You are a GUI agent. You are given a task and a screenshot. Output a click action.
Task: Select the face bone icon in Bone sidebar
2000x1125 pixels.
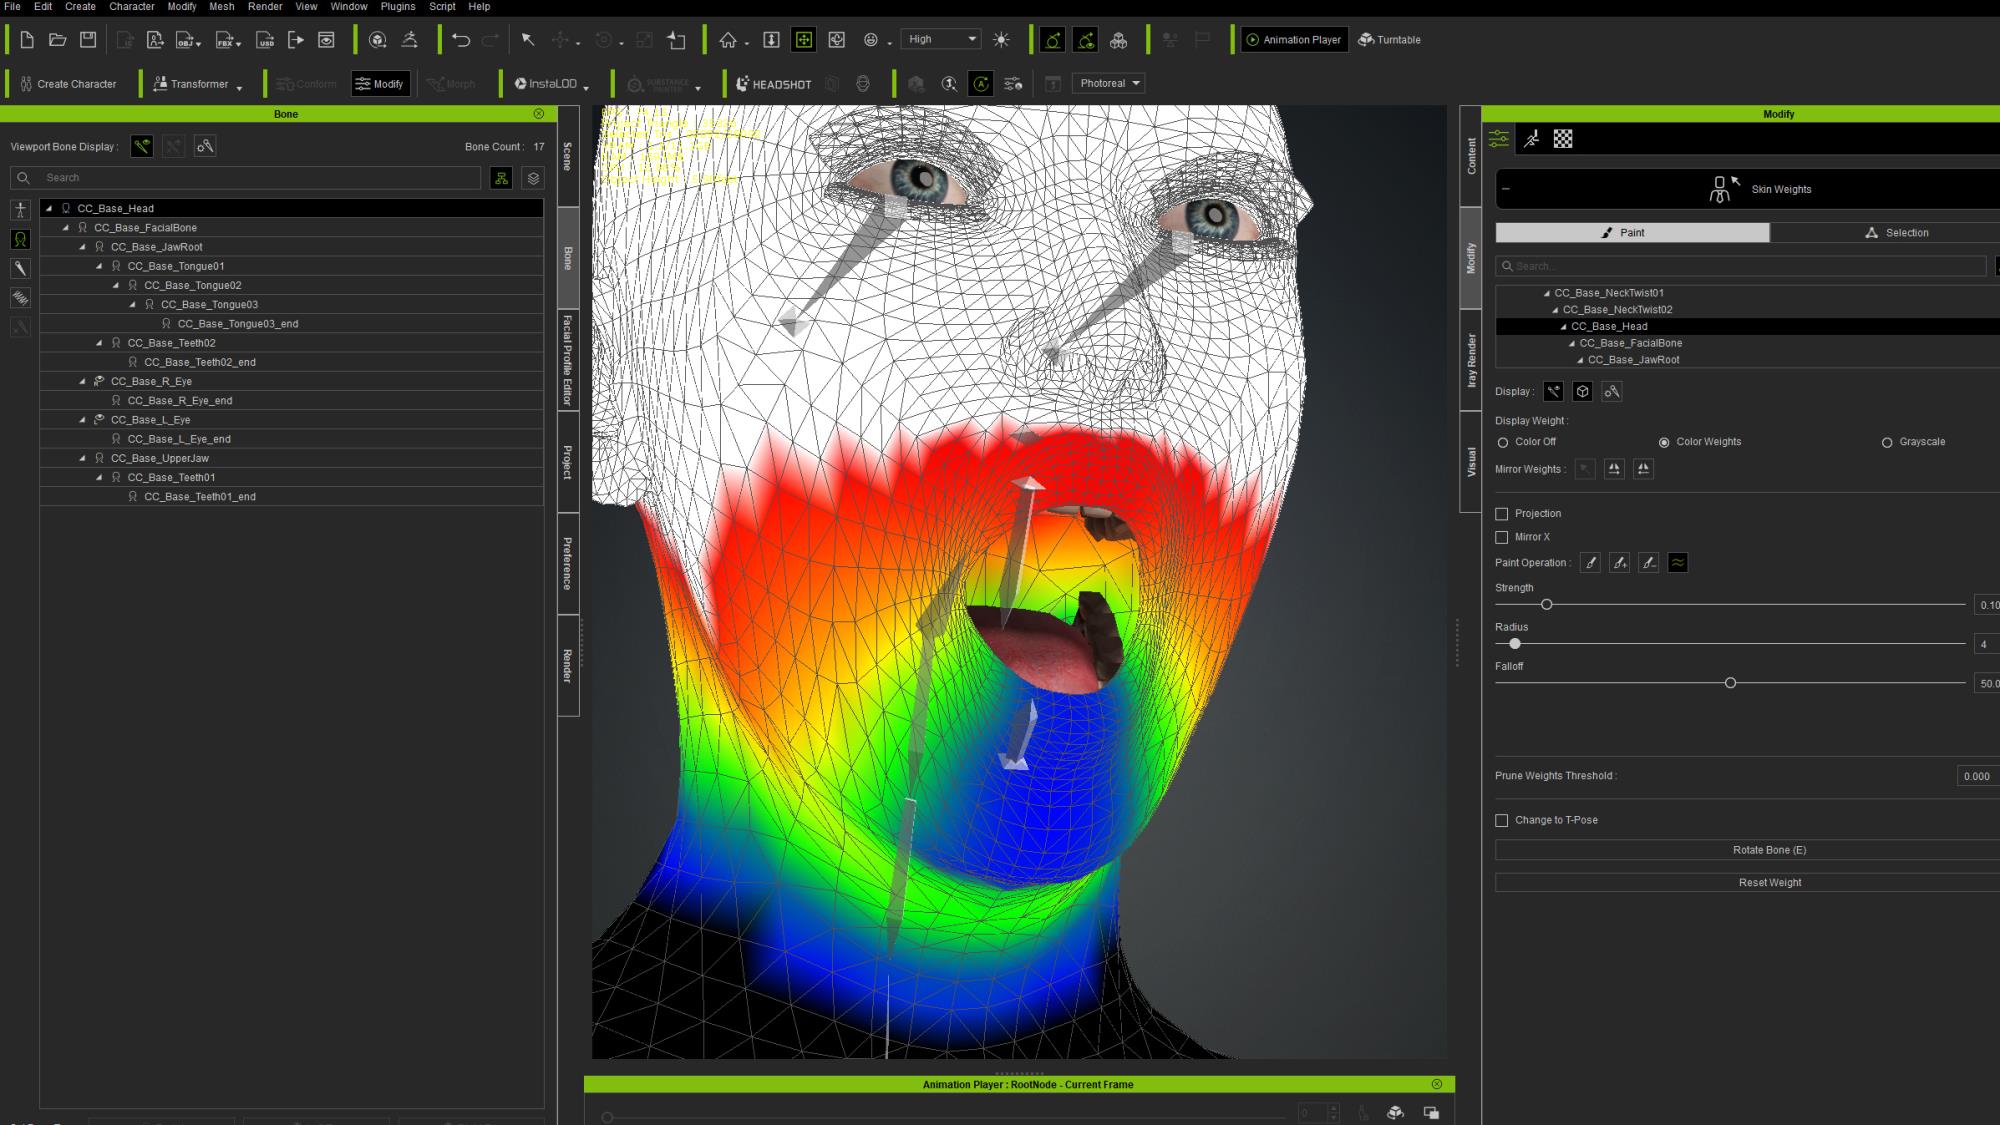click(x=20, y=239)
